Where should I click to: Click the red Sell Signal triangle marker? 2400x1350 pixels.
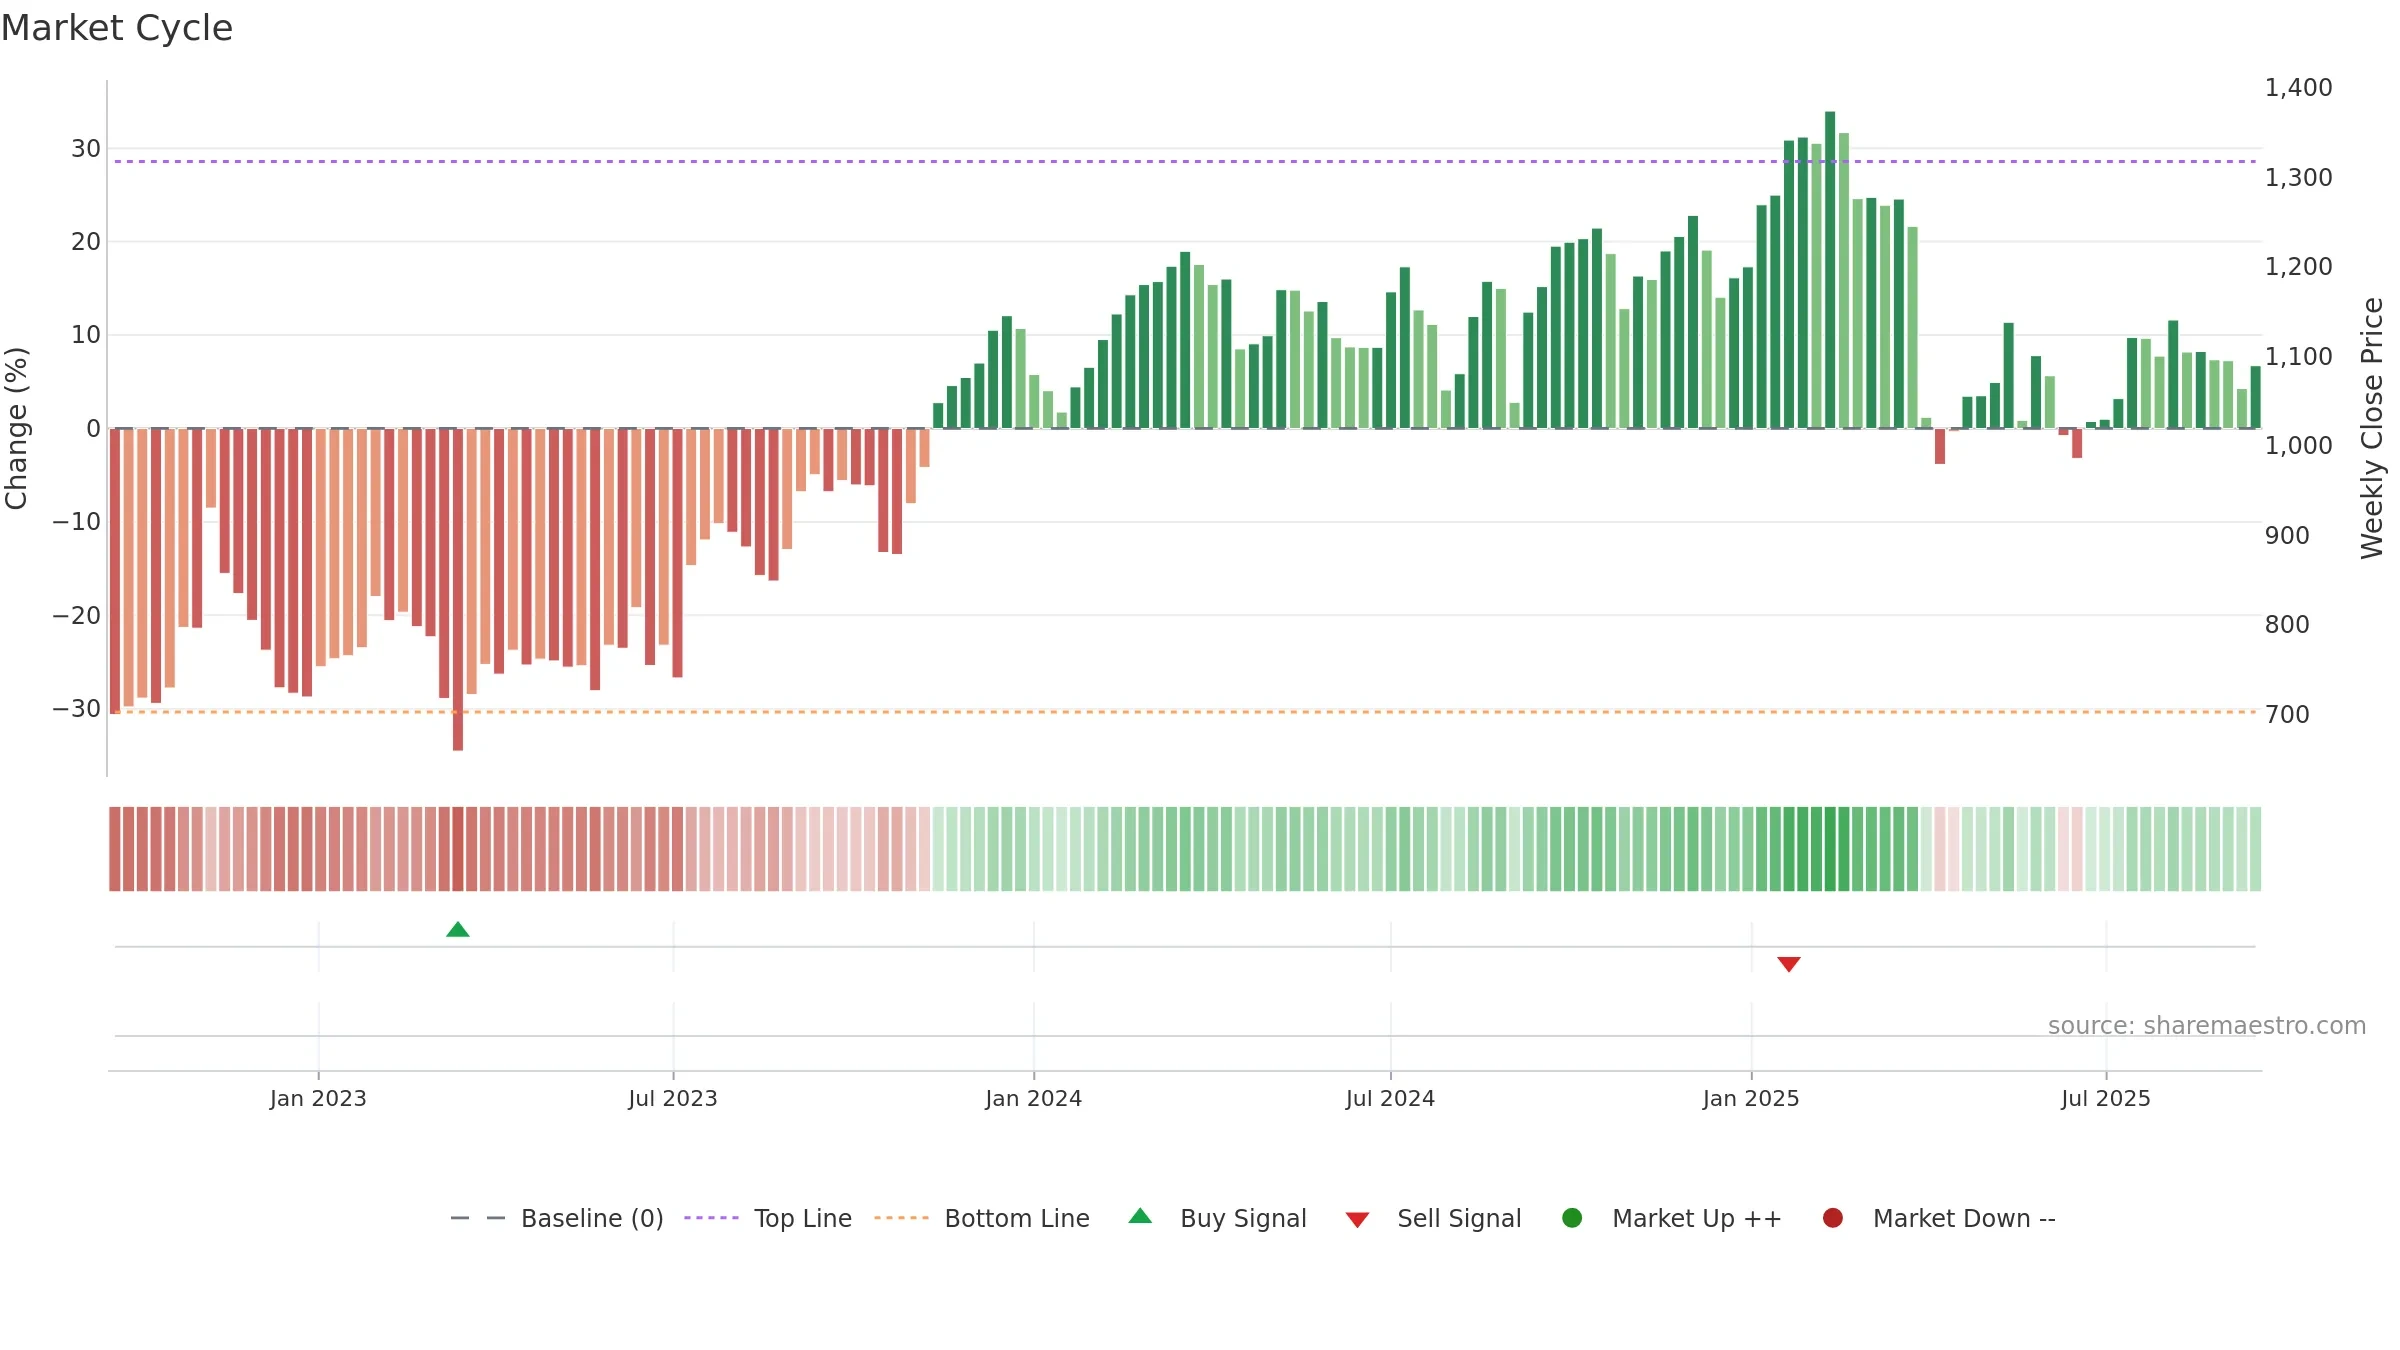(1789, 964)
